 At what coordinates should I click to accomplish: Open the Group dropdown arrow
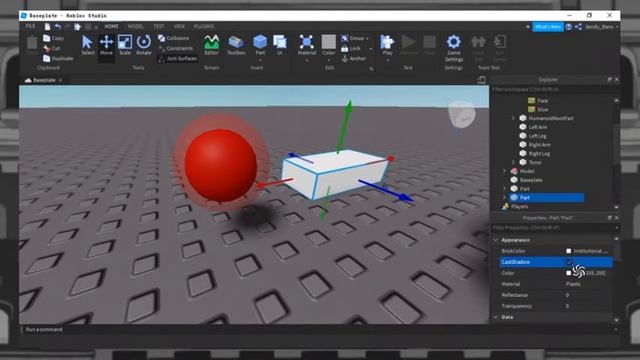367,38
